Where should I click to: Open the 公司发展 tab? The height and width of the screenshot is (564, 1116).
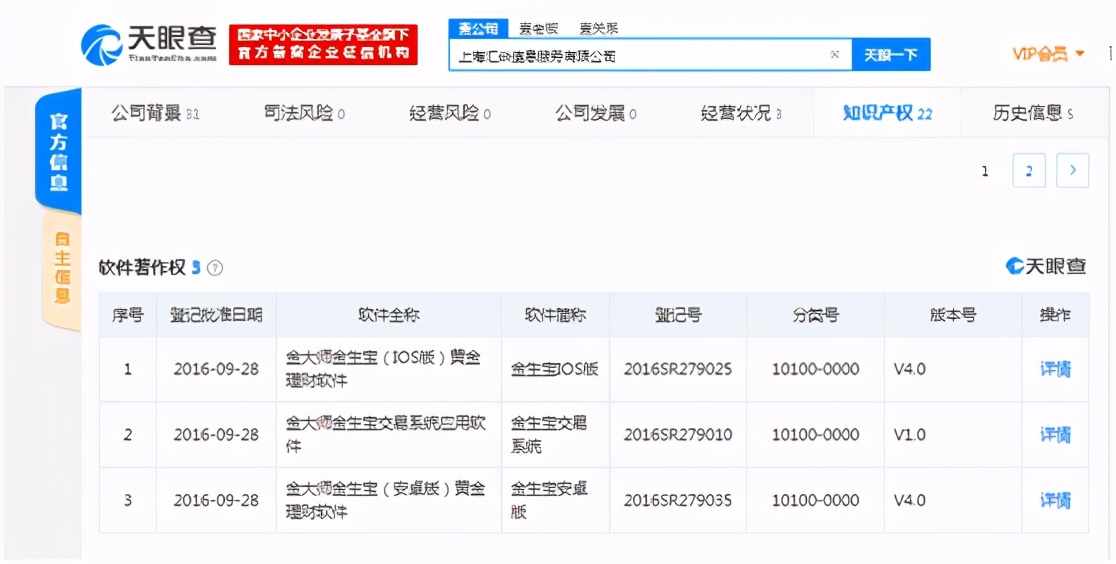596,113
